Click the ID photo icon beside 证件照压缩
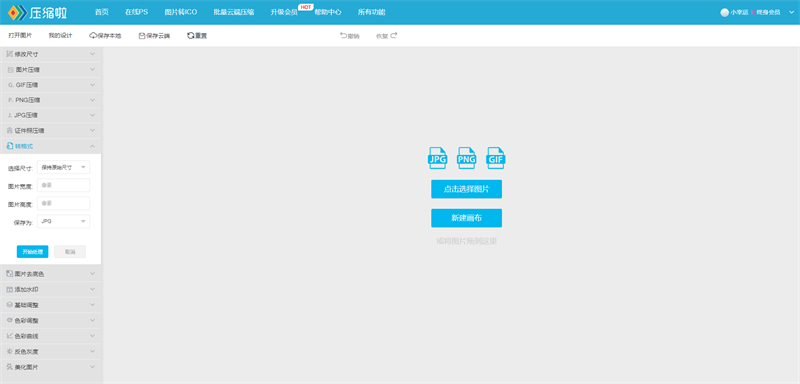800x384 pixels. click(x=10, y=131)
